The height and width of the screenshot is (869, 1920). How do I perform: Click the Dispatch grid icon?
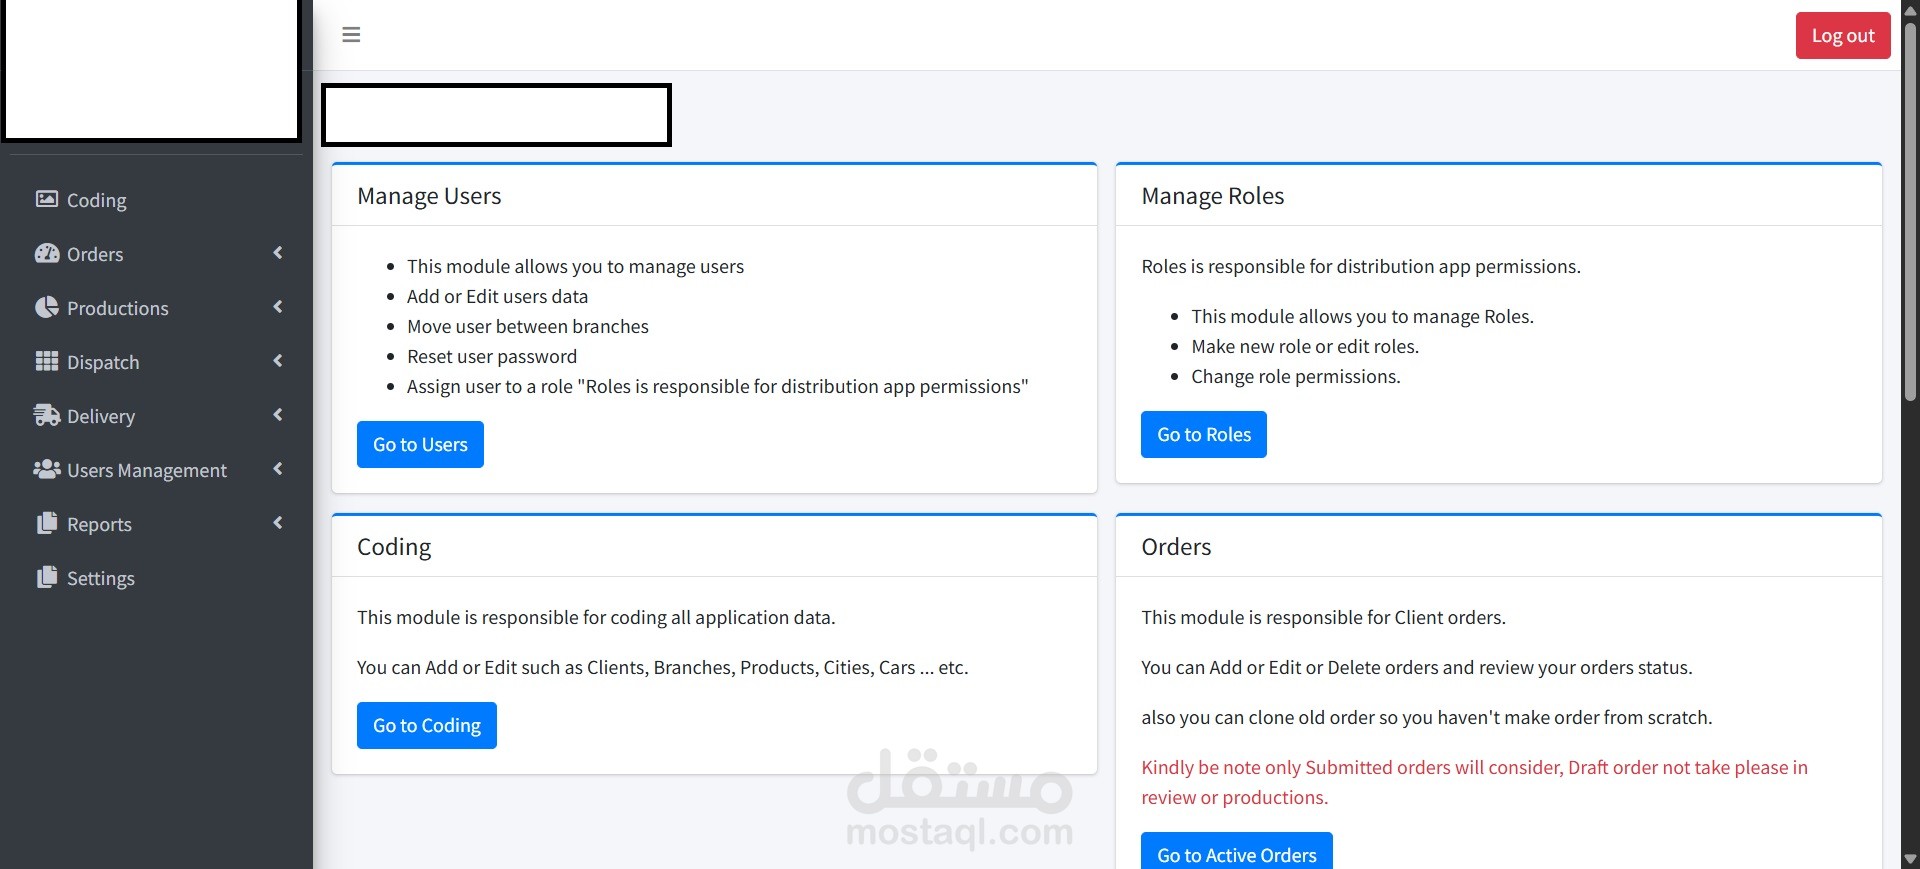(47, 361)
